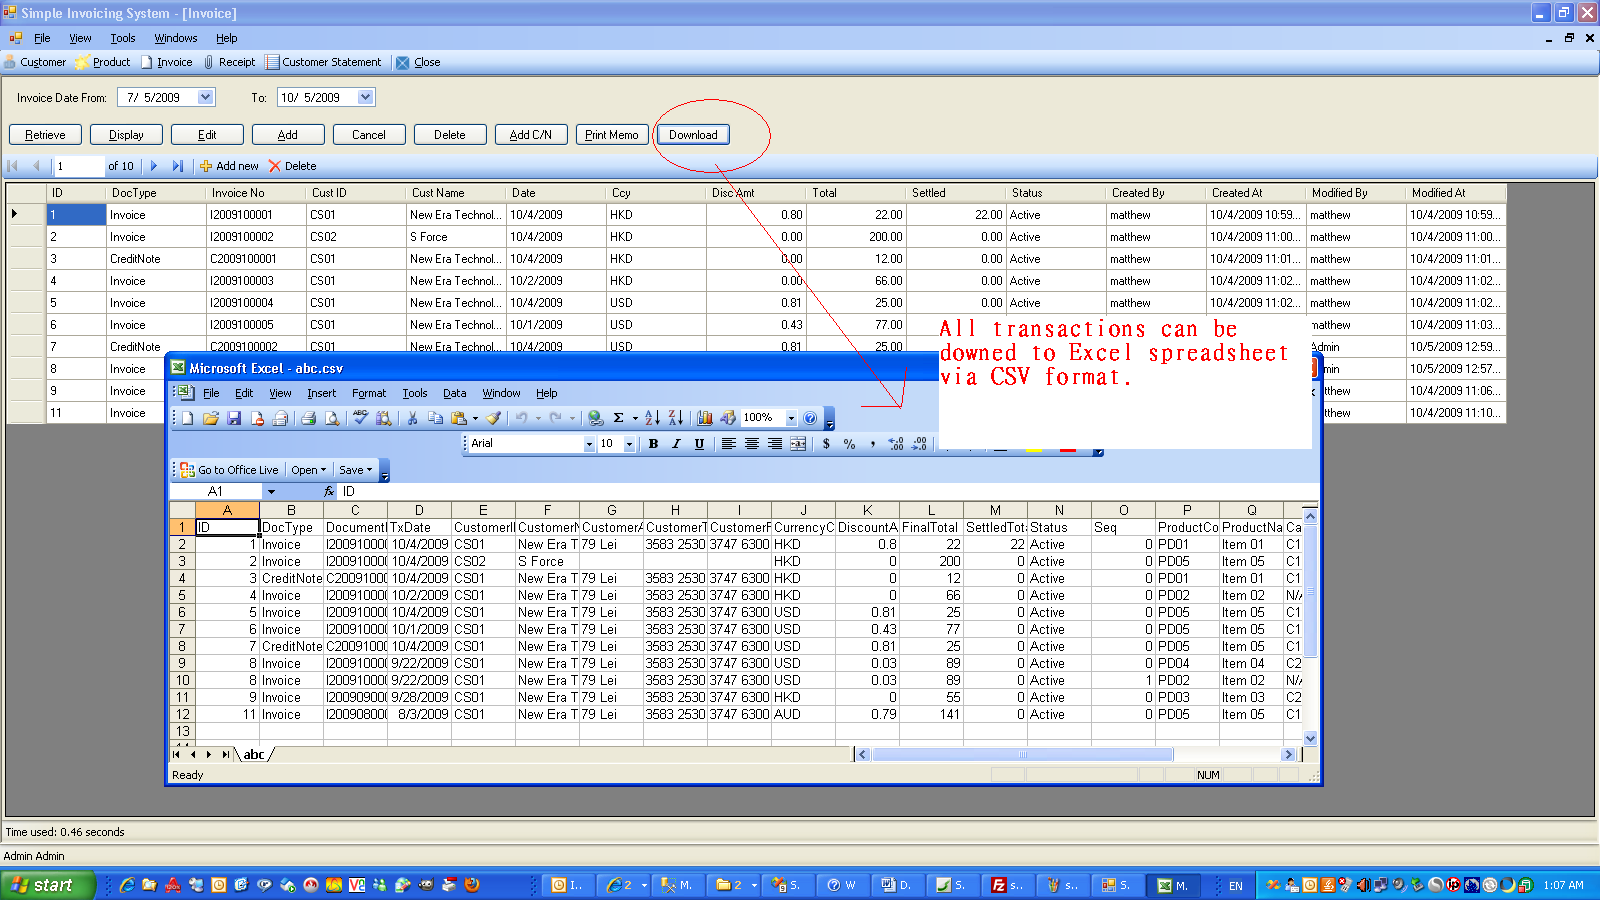The height and width of the screenshot is (900, 1600).
Task: Toggle Align Right in Excel
Action: point(775,444)
